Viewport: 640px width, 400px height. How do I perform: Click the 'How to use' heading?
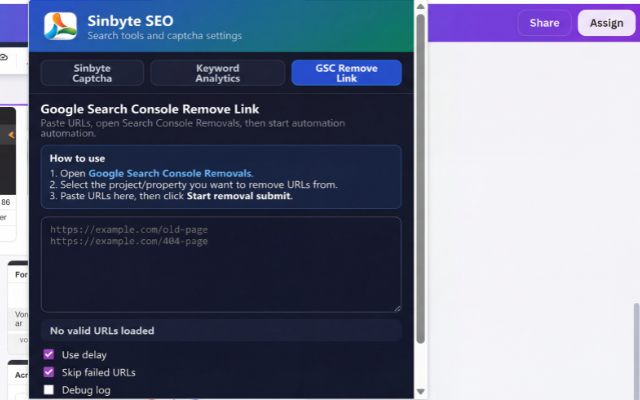[77, 158]
